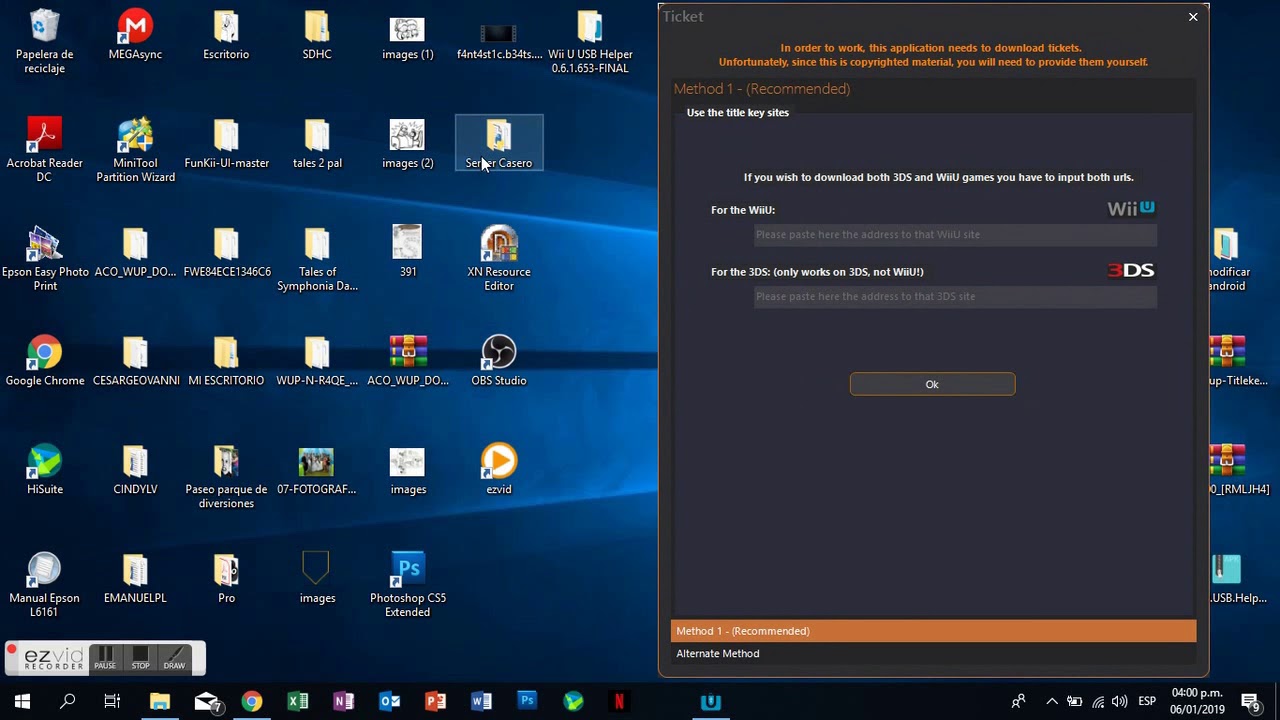
Task: Select XN Resource Editor icon
Action: tap(499, 260)
